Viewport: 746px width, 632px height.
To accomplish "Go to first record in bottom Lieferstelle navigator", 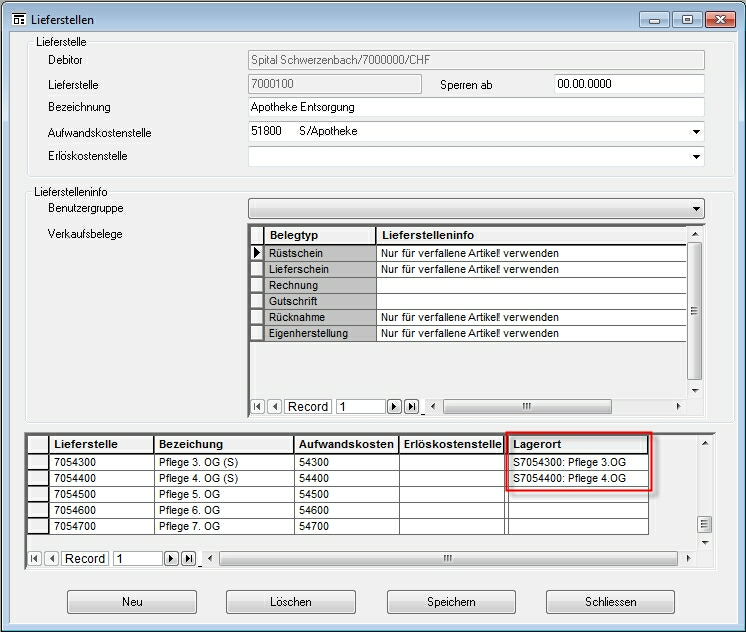I will point(34,559).
